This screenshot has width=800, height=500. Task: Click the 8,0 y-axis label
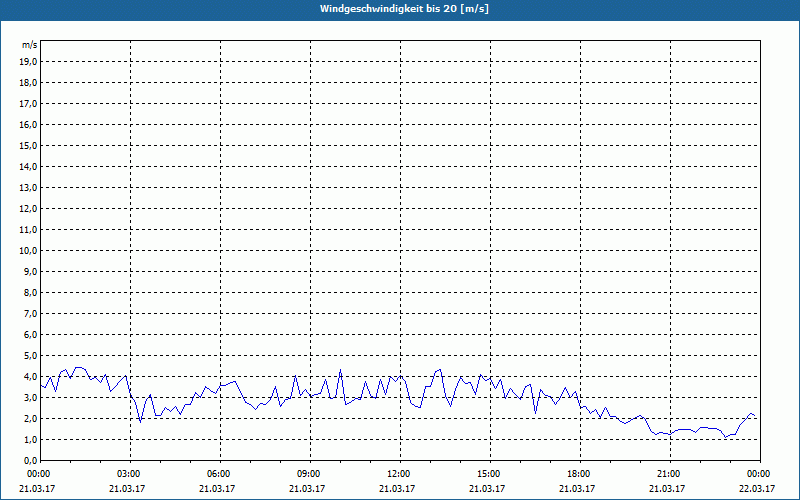30,292
